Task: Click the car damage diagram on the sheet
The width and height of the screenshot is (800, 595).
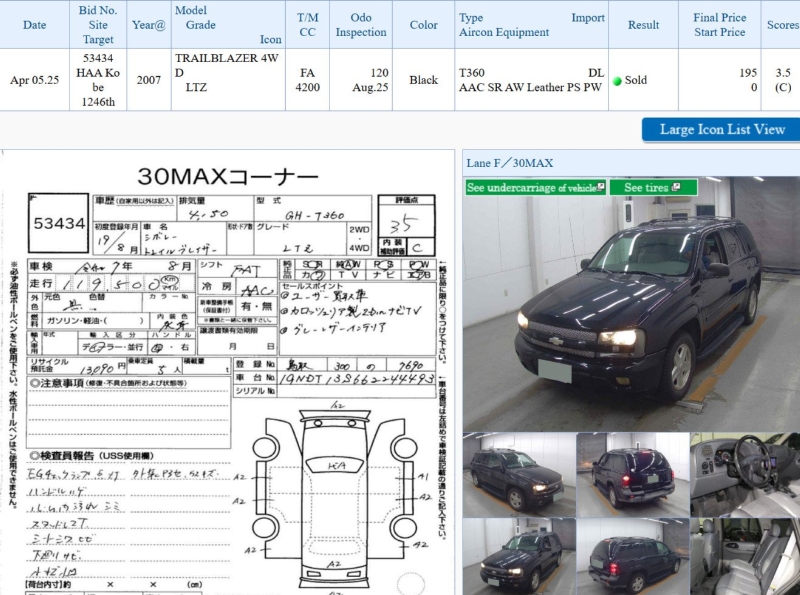Action: (x=335, y=490)
